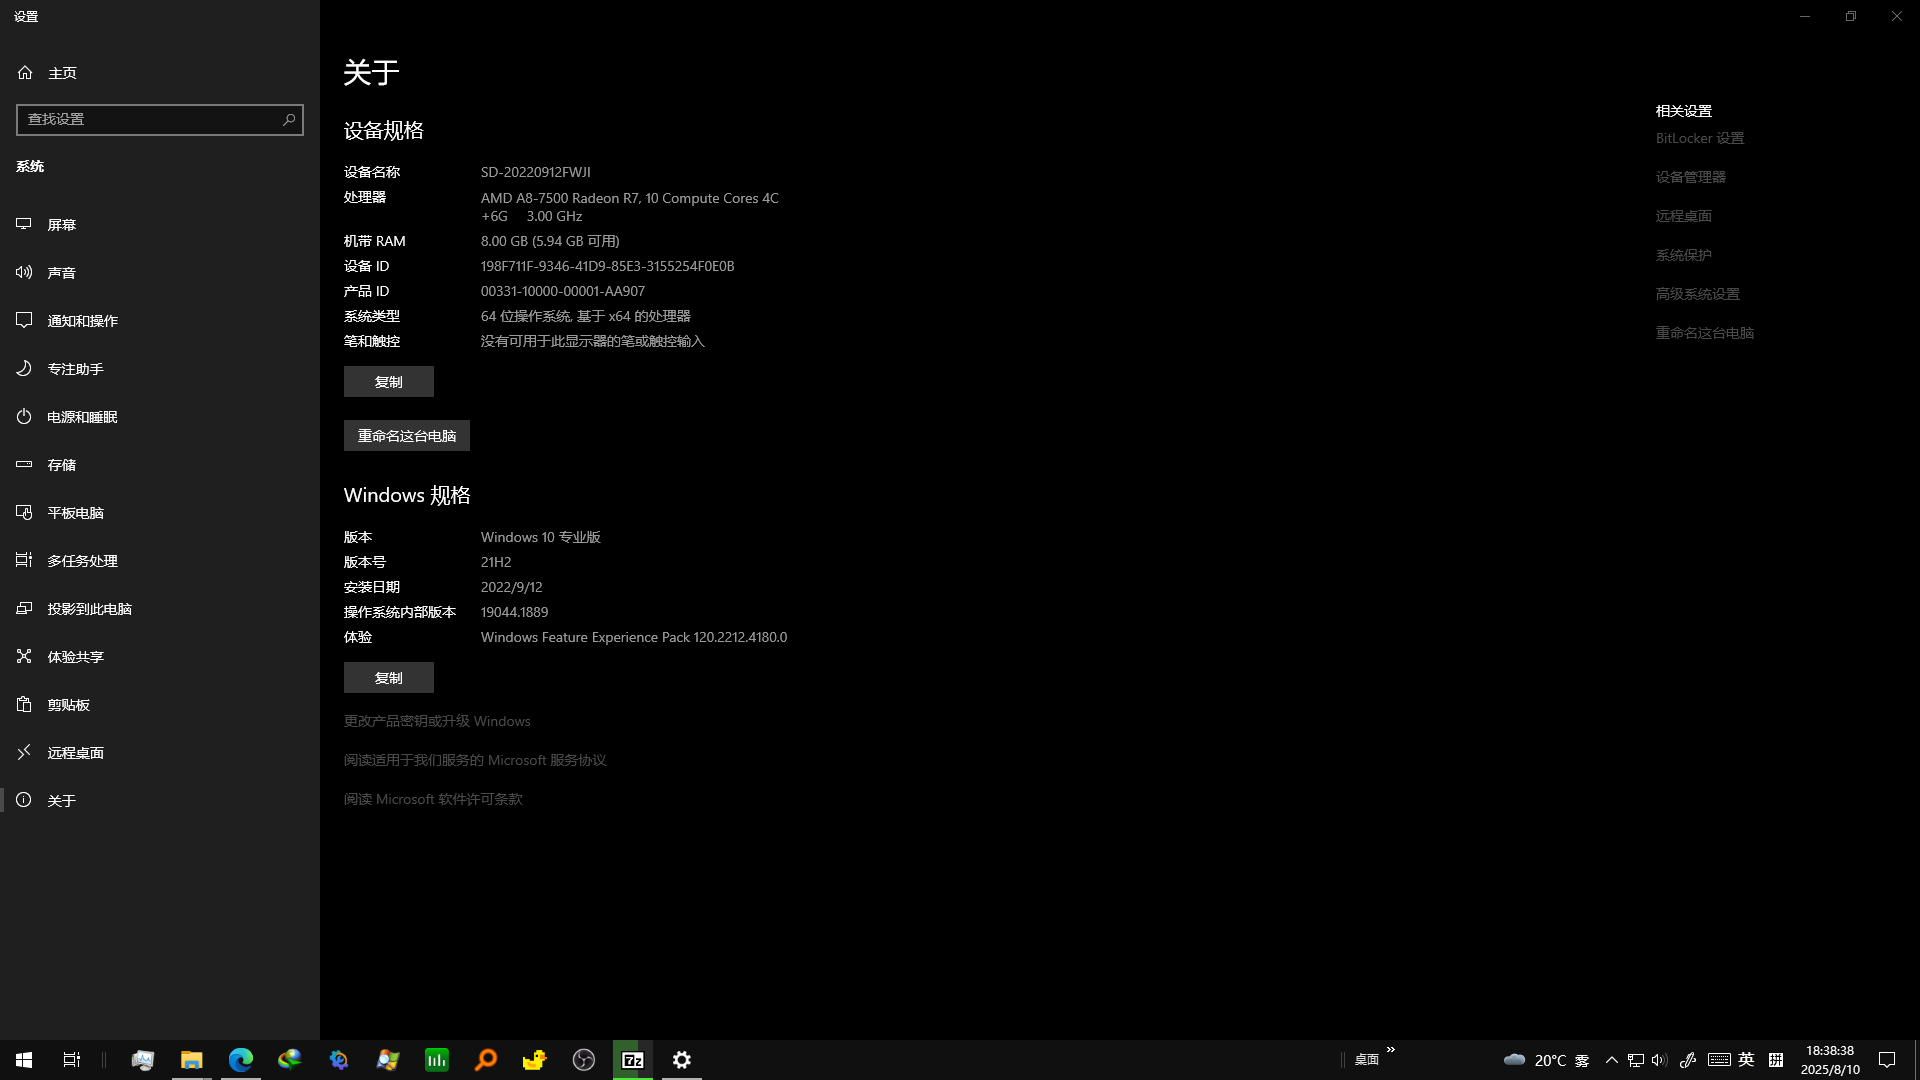This screenshot has width=1920, height=1080.
Task: Select the 关于 about sidebar item
Action: [160, 801]
